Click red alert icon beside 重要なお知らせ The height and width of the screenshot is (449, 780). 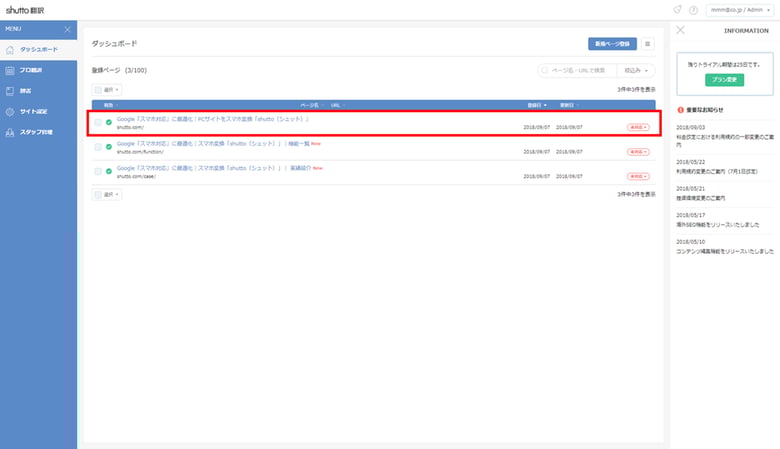tap(680, 110)
